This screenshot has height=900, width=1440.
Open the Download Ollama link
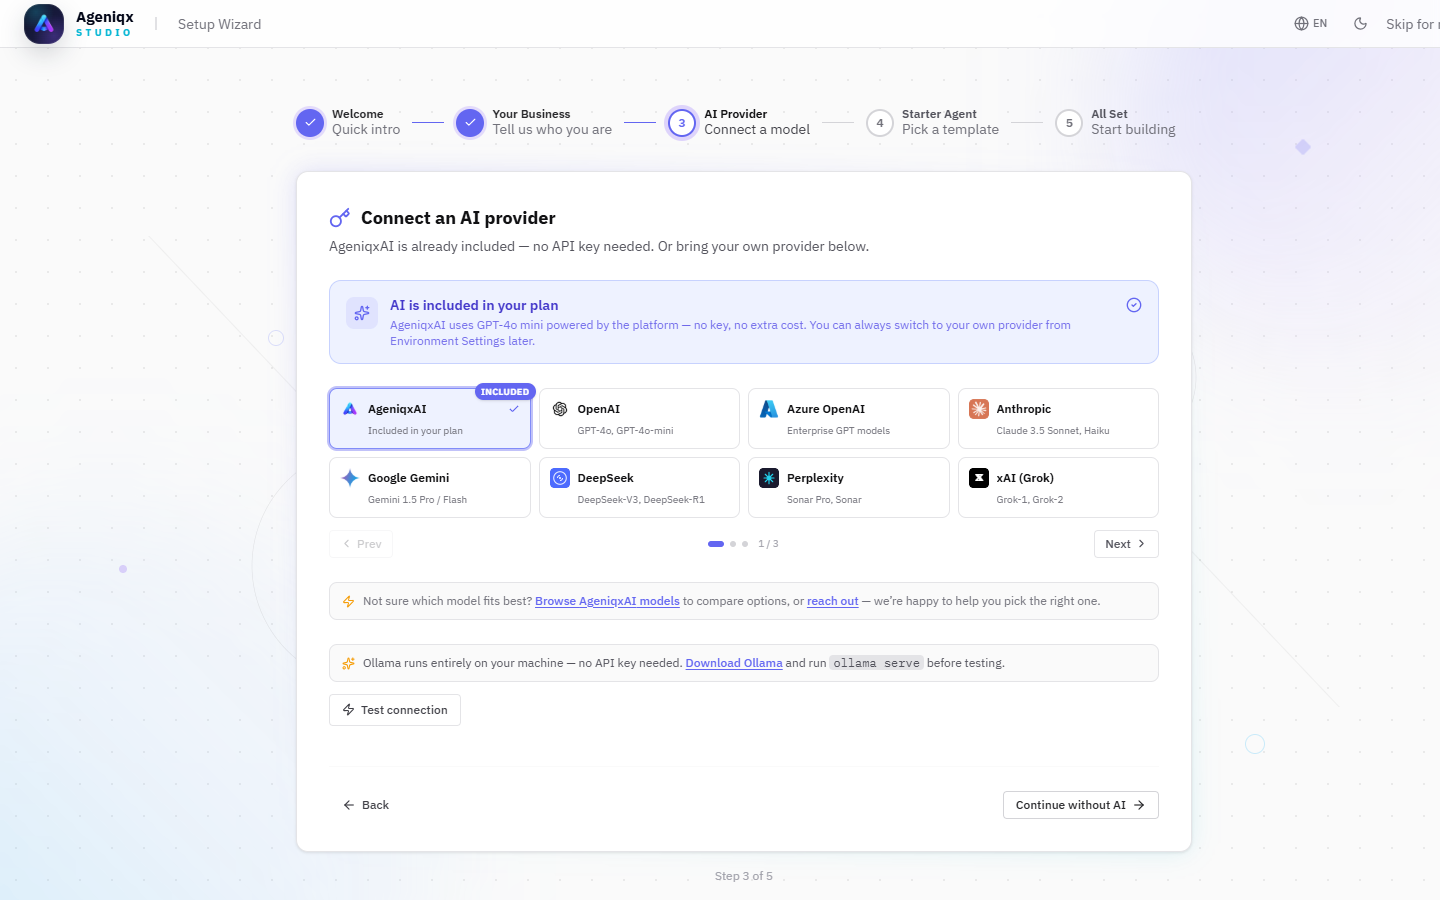click(734, 663)
